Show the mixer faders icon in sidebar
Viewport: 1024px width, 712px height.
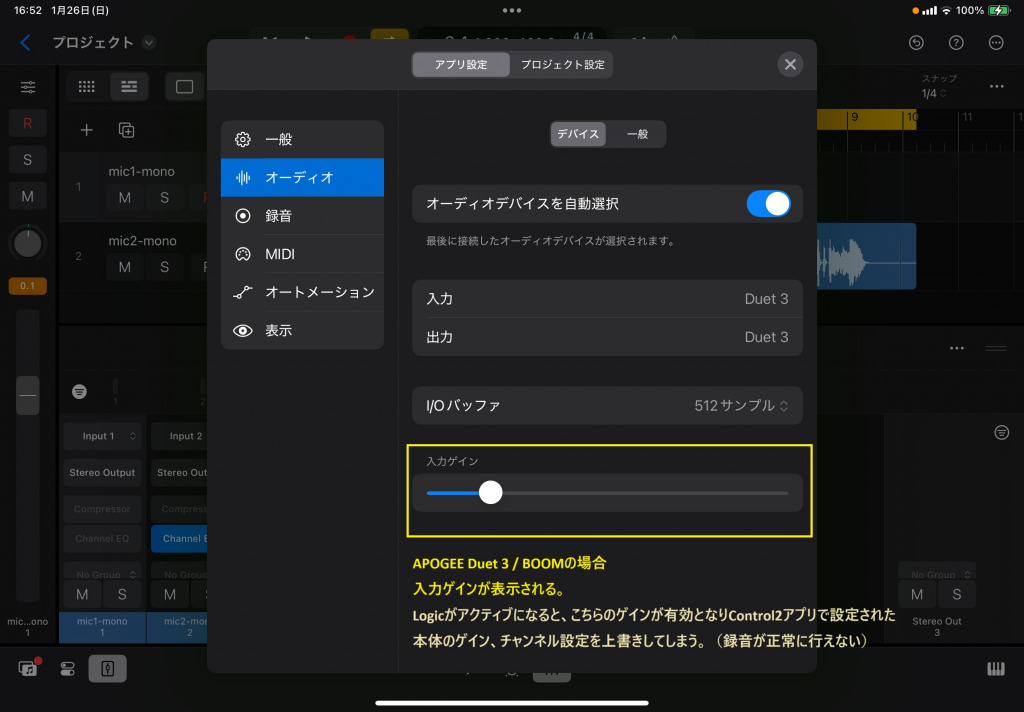tap(28, 87)
